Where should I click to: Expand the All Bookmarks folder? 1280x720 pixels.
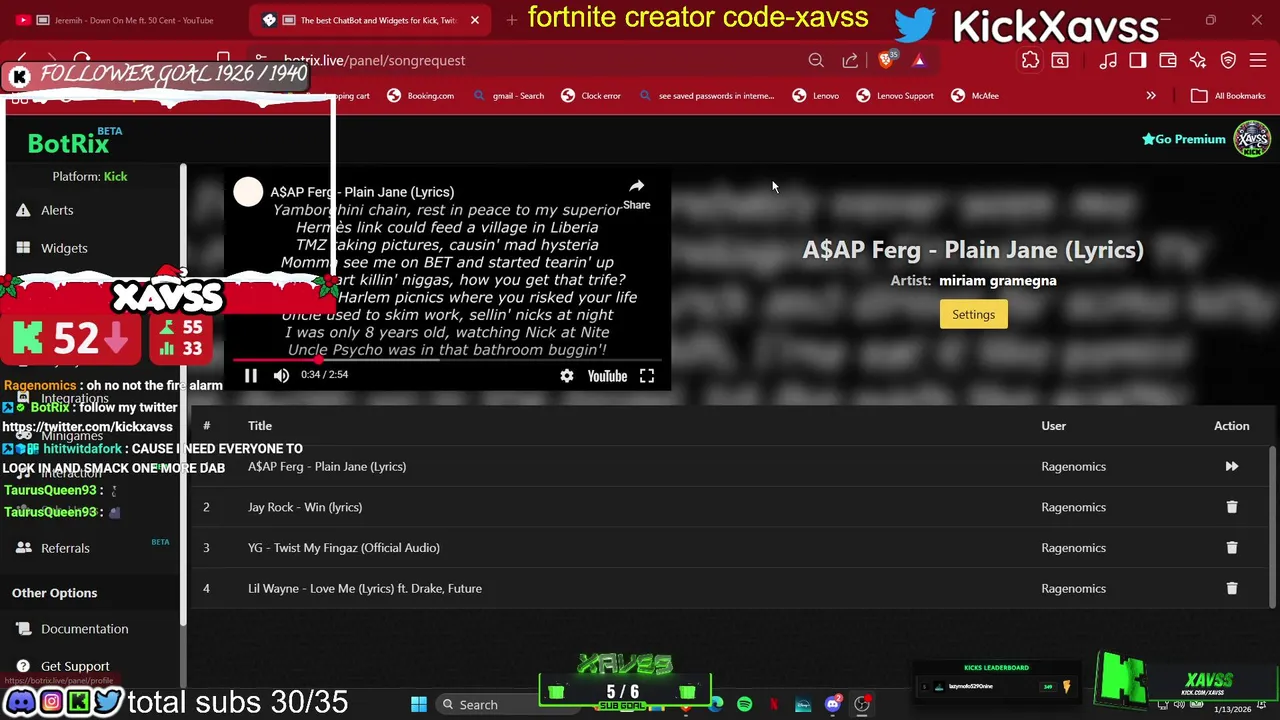tap(1228, 96)
